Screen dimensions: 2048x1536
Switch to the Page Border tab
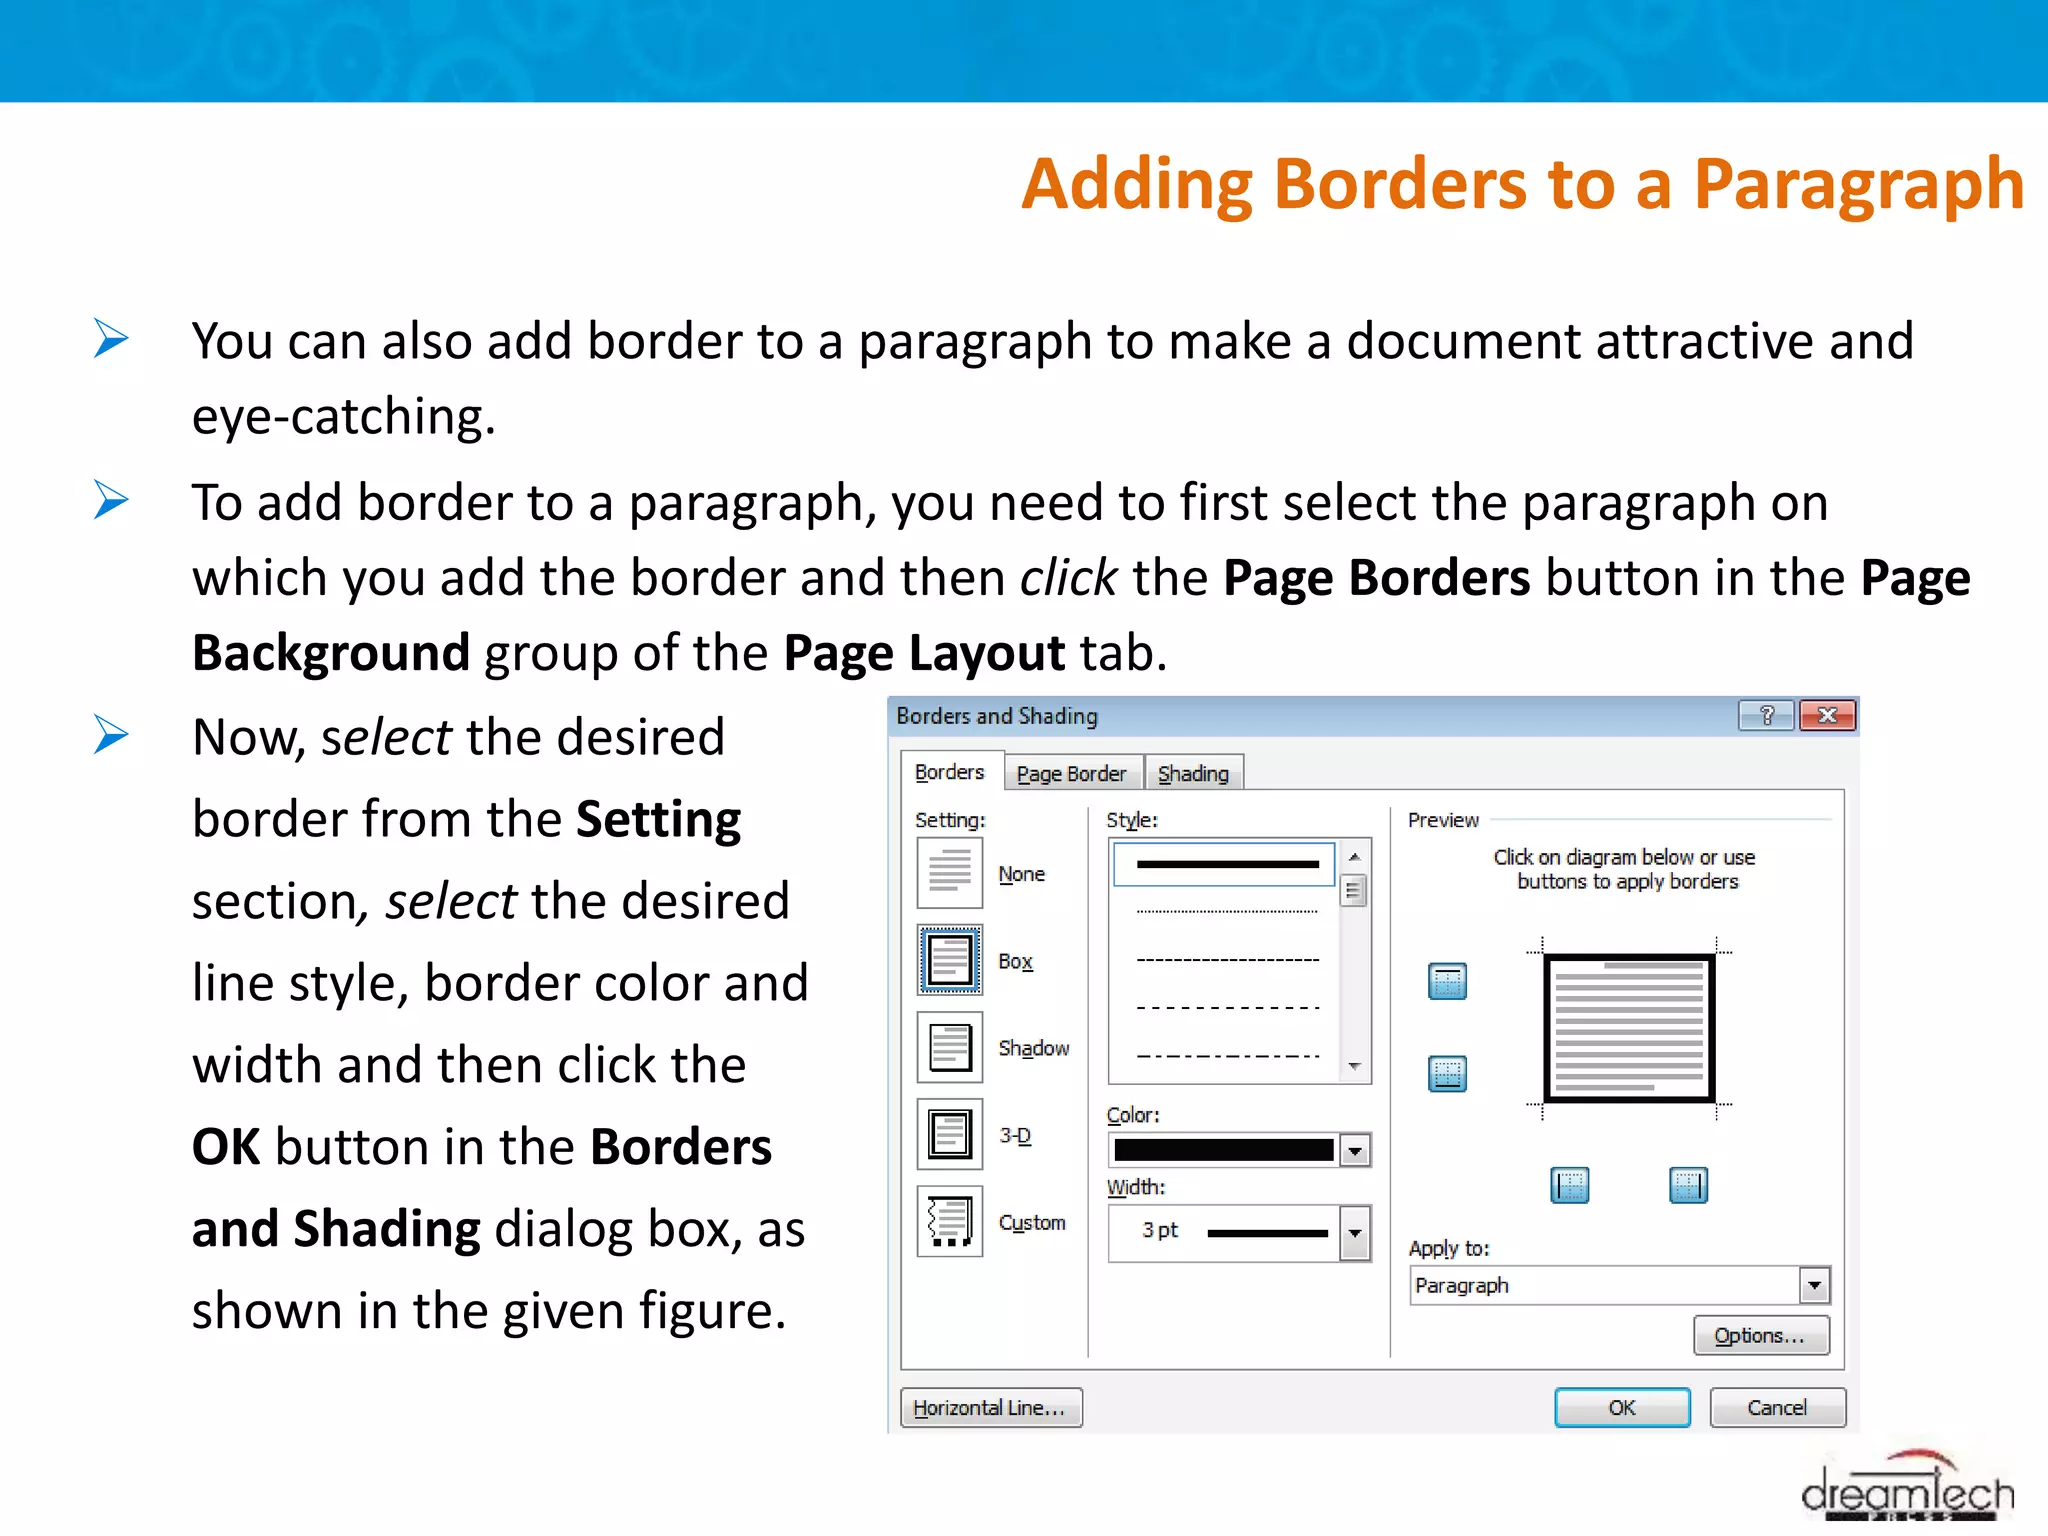(1071, 773)
